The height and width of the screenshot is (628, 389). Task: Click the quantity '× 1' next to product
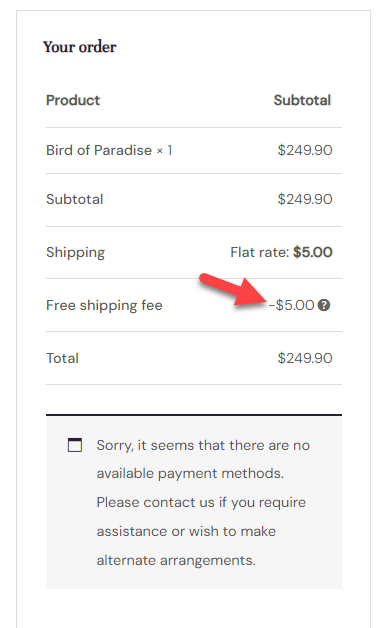pyautogui.click(x=164, y=150)
